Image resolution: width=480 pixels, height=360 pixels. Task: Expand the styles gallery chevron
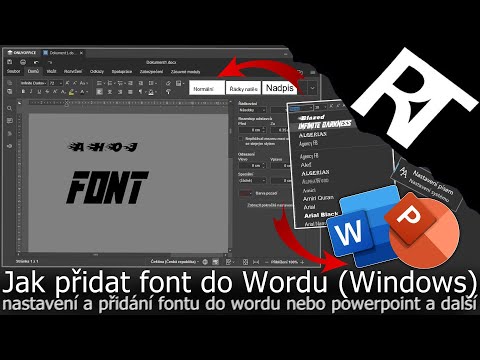[x=312, y=88]
